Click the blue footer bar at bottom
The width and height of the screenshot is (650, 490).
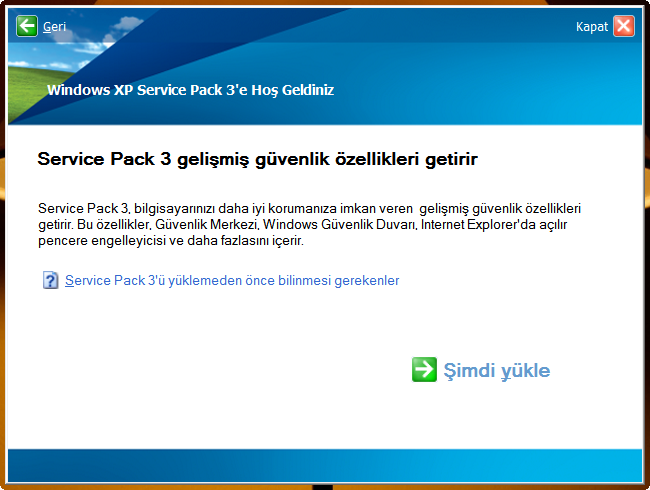point(324,465)
